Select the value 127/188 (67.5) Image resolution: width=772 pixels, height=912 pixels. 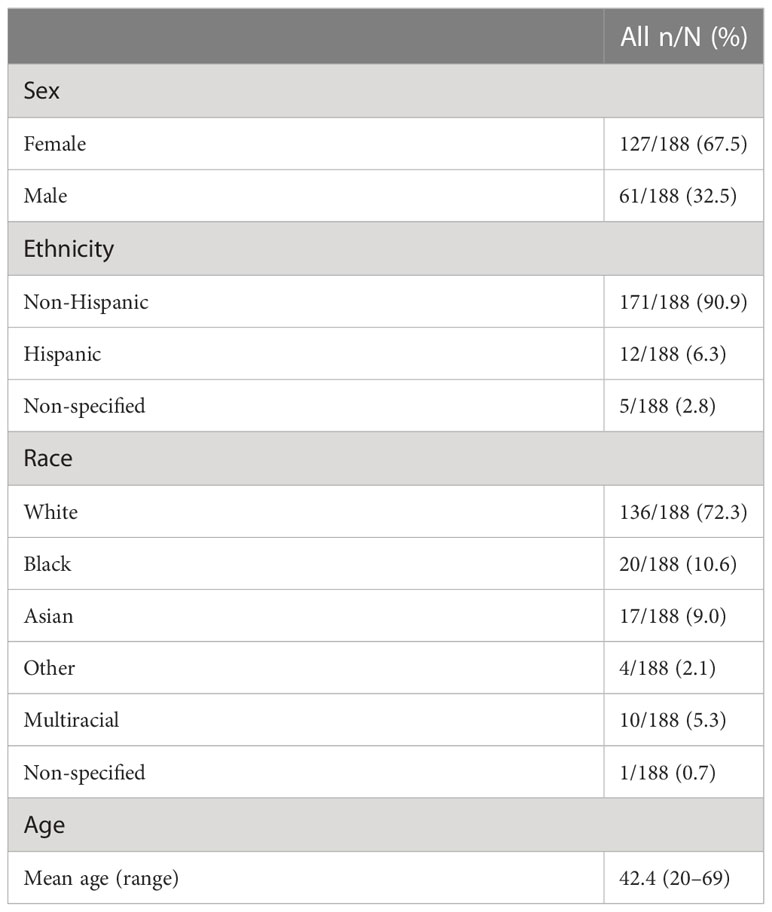[x=683, y=144]
